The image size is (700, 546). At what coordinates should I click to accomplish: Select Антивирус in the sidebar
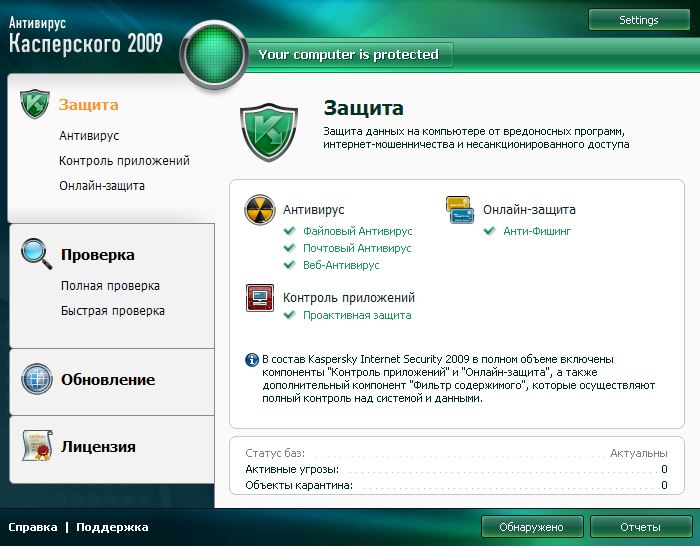pos(89,136)
